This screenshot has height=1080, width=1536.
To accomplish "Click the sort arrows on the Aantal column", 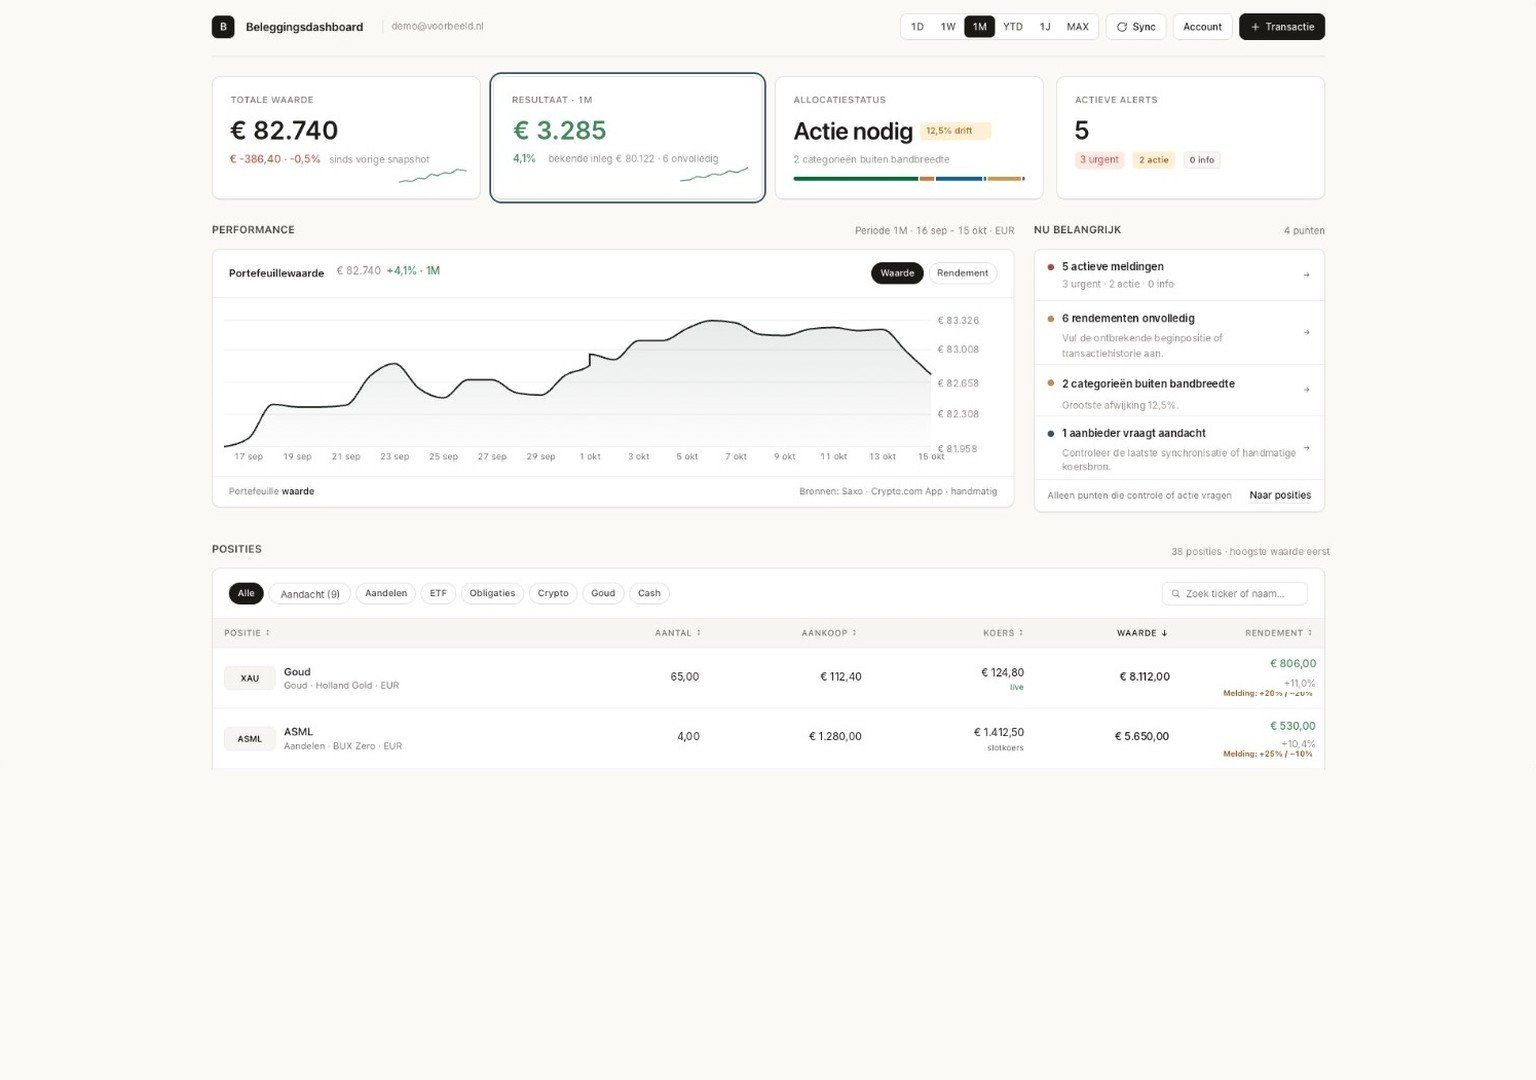I will [698, 633].
